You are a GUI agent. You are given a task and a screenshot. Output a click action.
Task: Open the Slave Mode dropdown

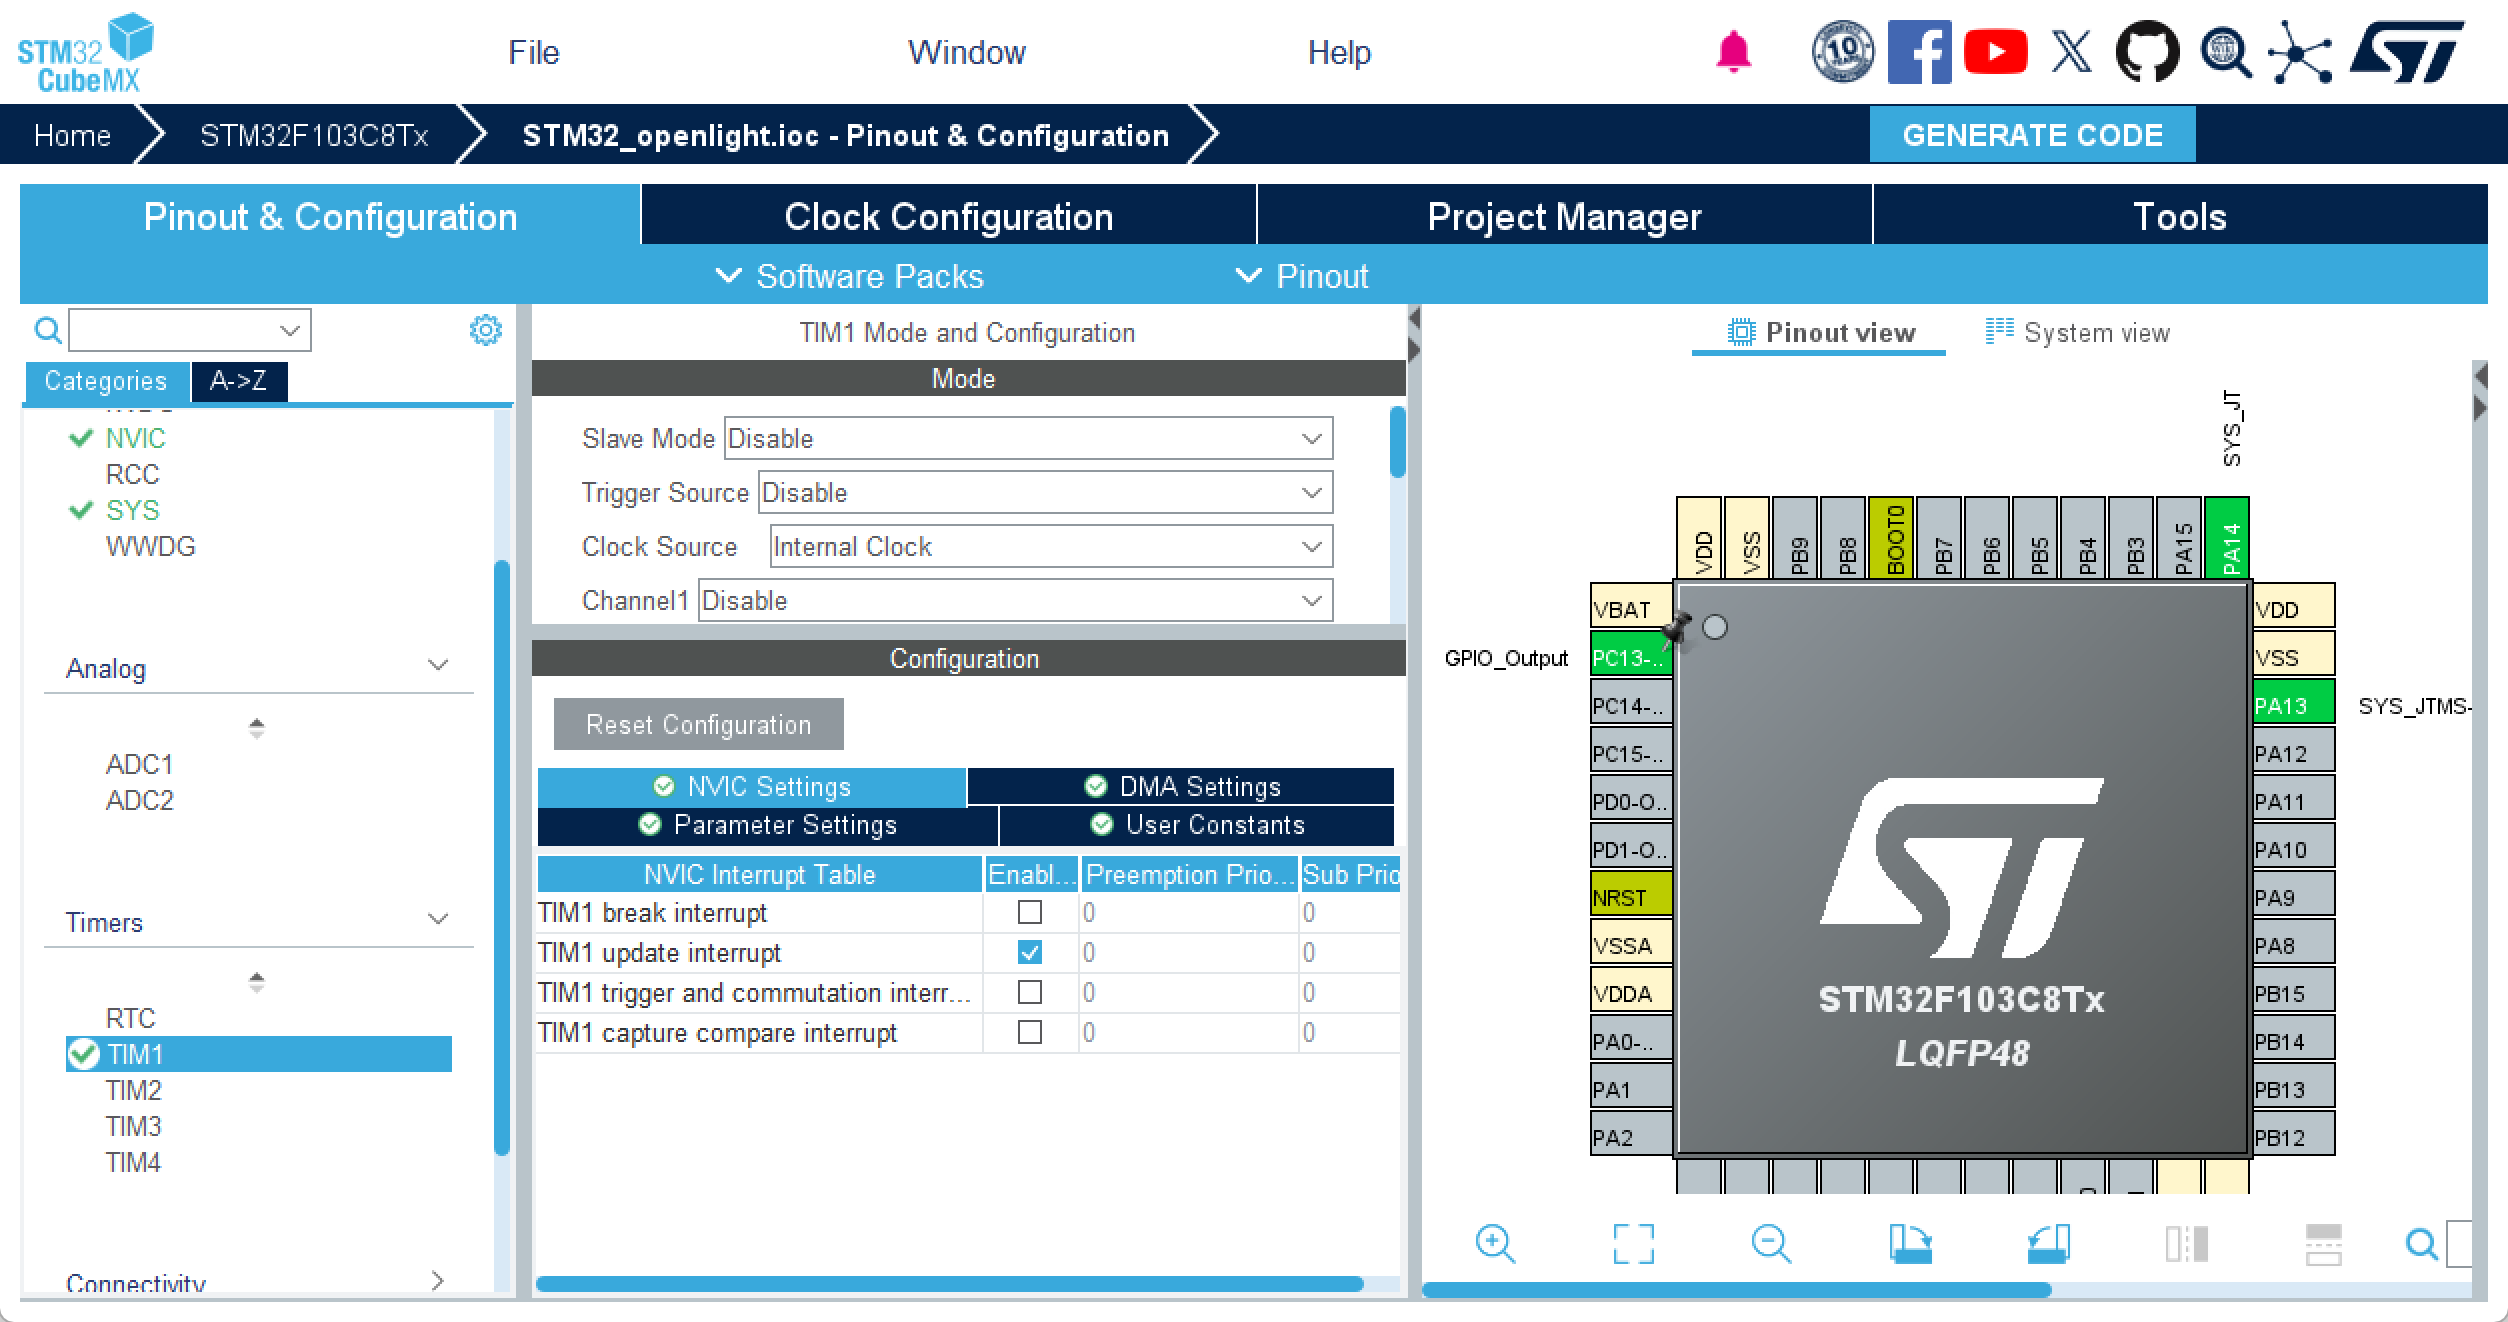[1028, 438]
